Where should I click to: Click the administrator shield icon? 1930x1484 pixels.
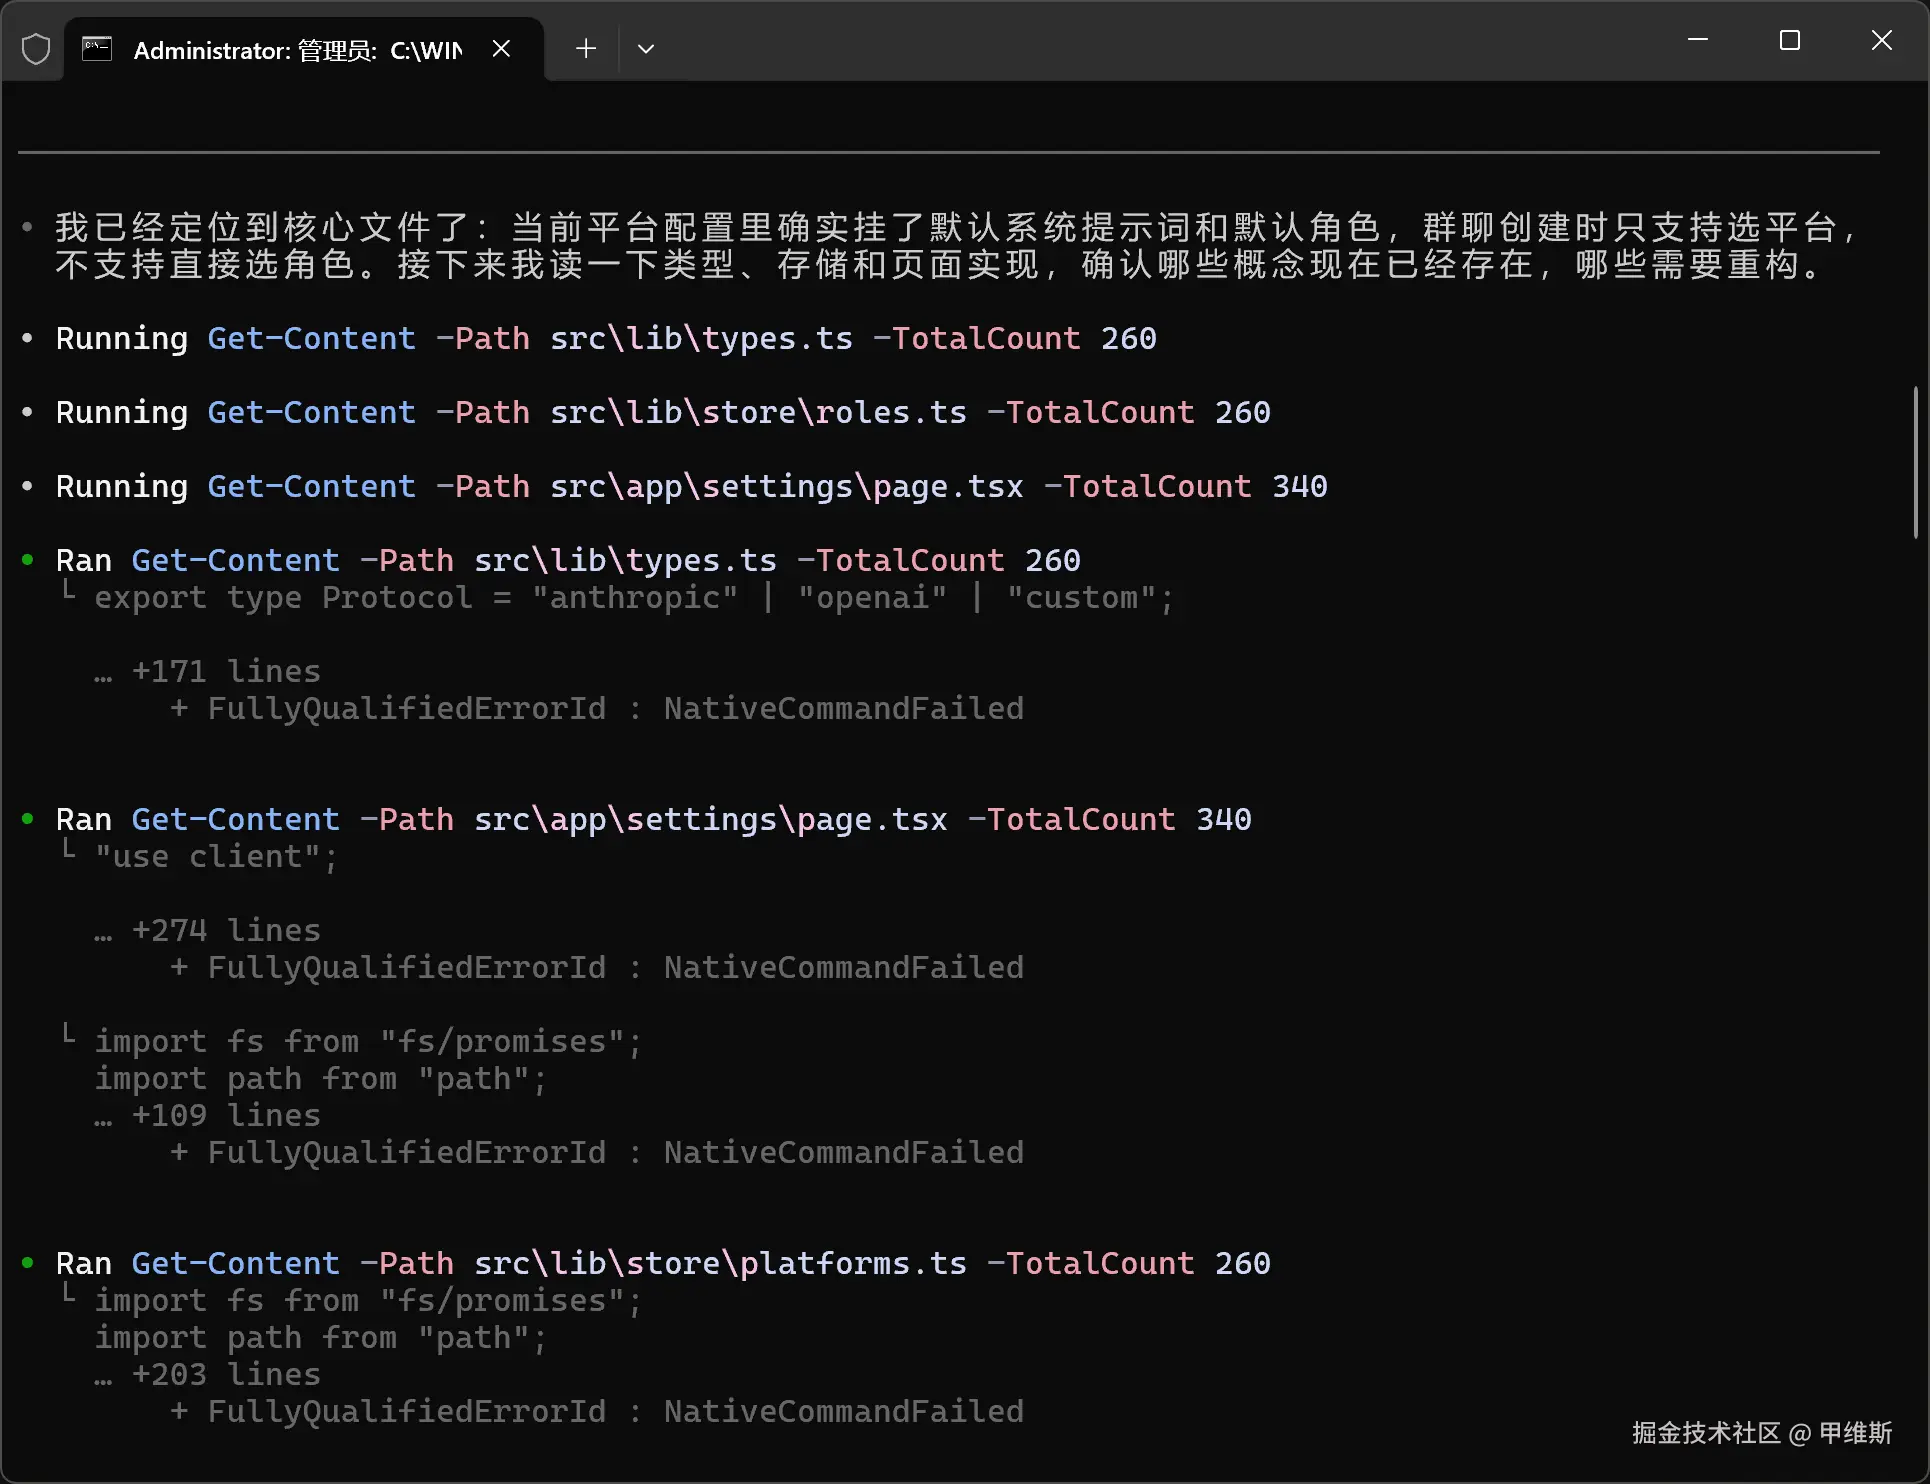pyautogui.click(x=36, y=48)
